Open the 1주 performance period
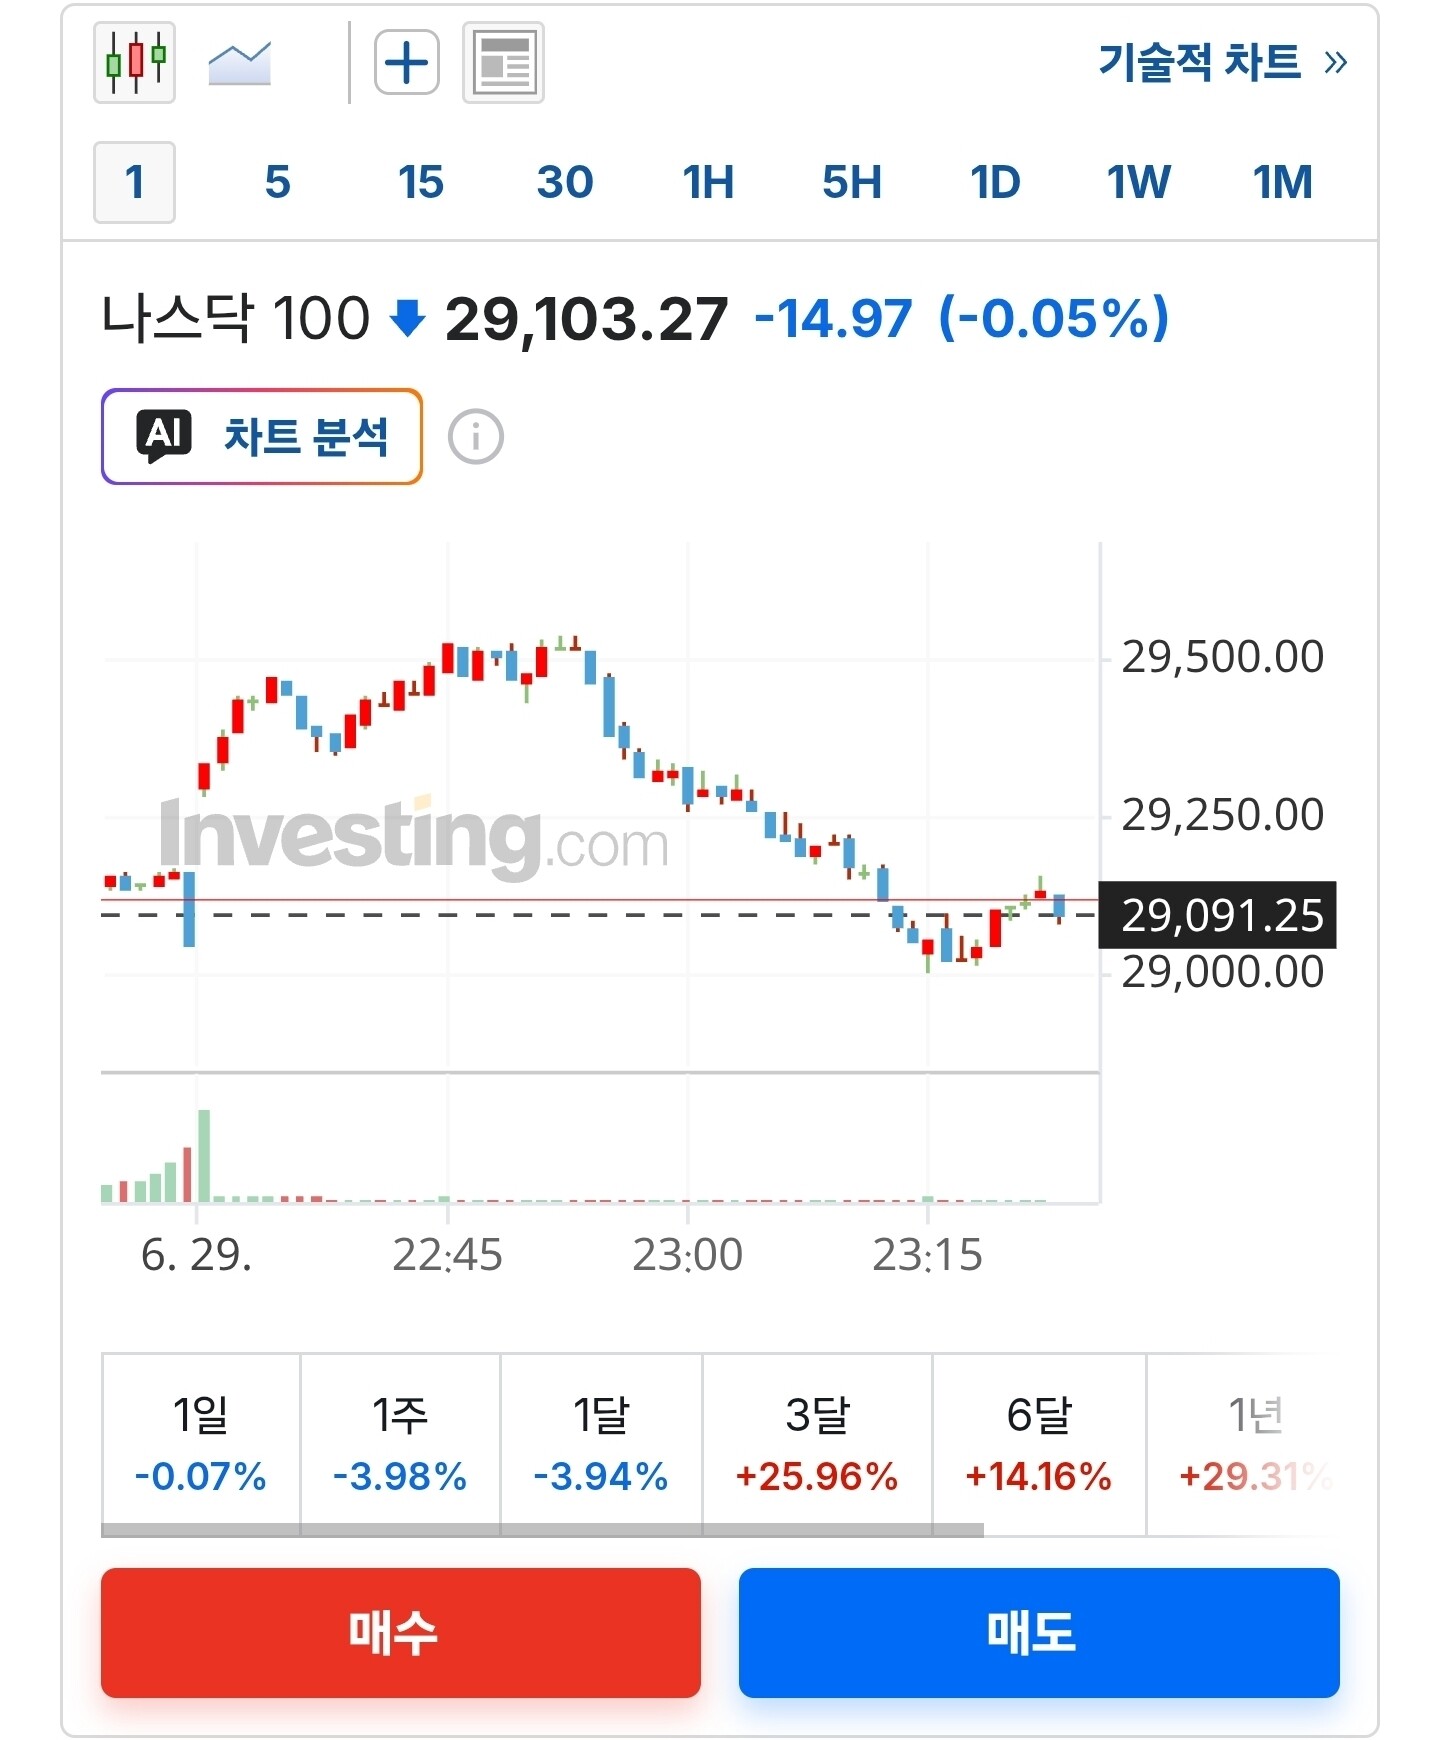Image resolution: width=1439 pixels, height=1740 pixels. [x=400, y=1440]
